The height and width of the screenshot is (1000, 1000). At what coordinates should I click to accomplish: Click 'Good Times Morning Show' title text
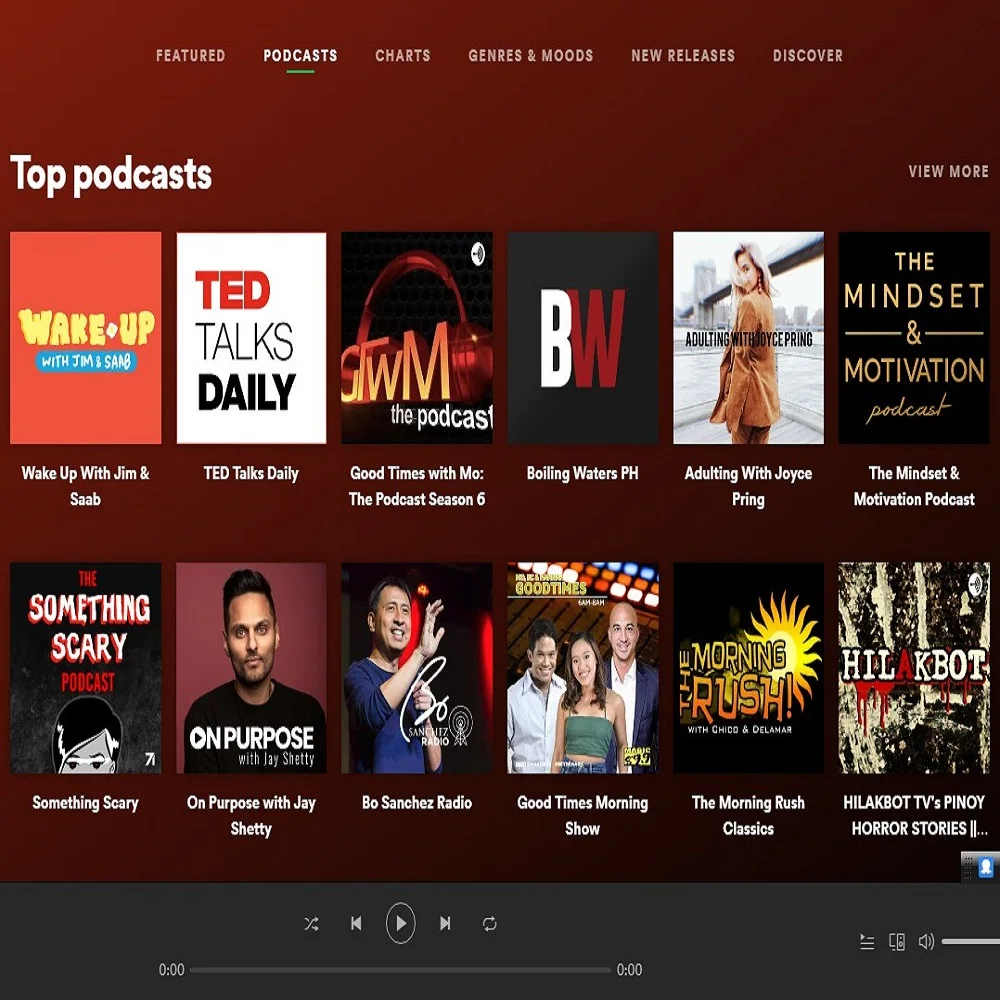[x=583, y=816]
